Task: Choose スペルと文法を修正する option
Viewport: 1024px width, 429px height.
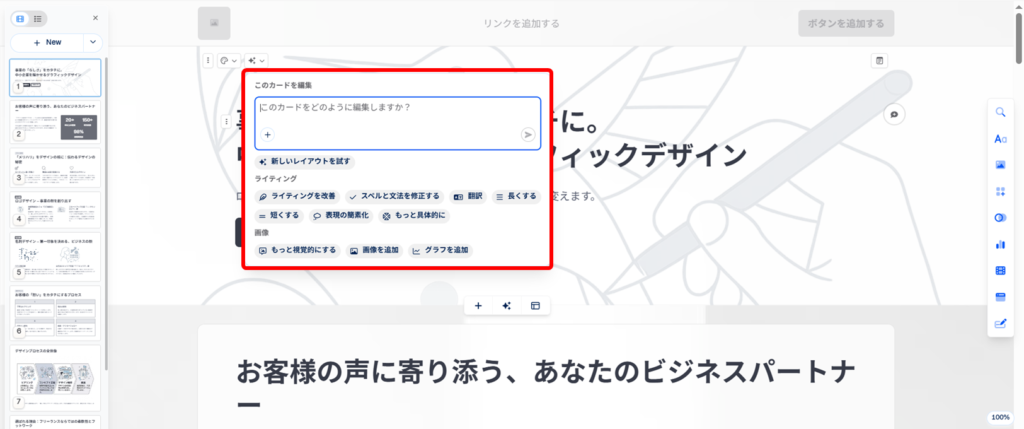Action: tap(393, 196)
